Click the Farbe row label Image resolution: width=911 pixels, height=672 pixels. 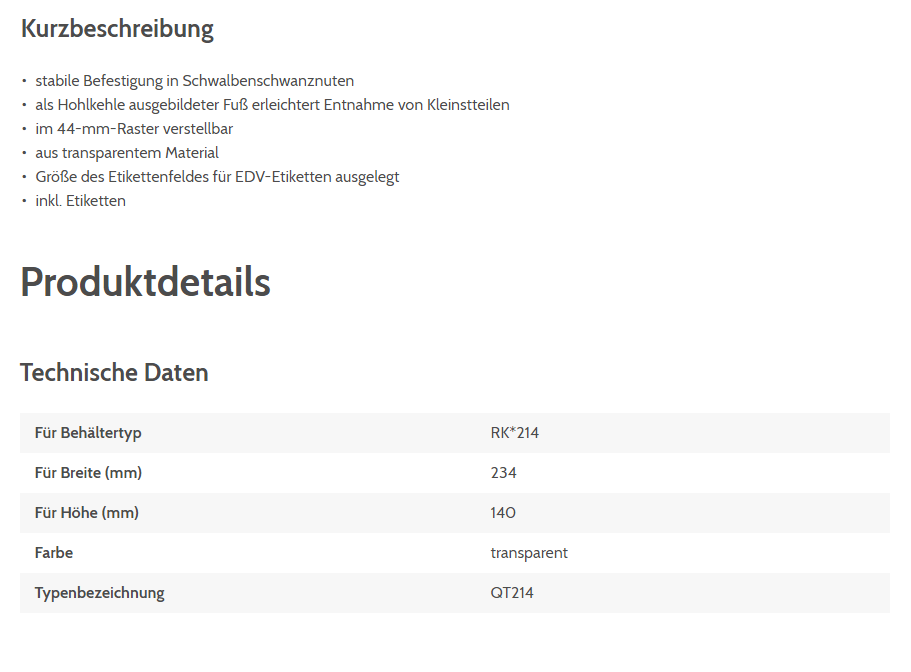coord(54,553)
